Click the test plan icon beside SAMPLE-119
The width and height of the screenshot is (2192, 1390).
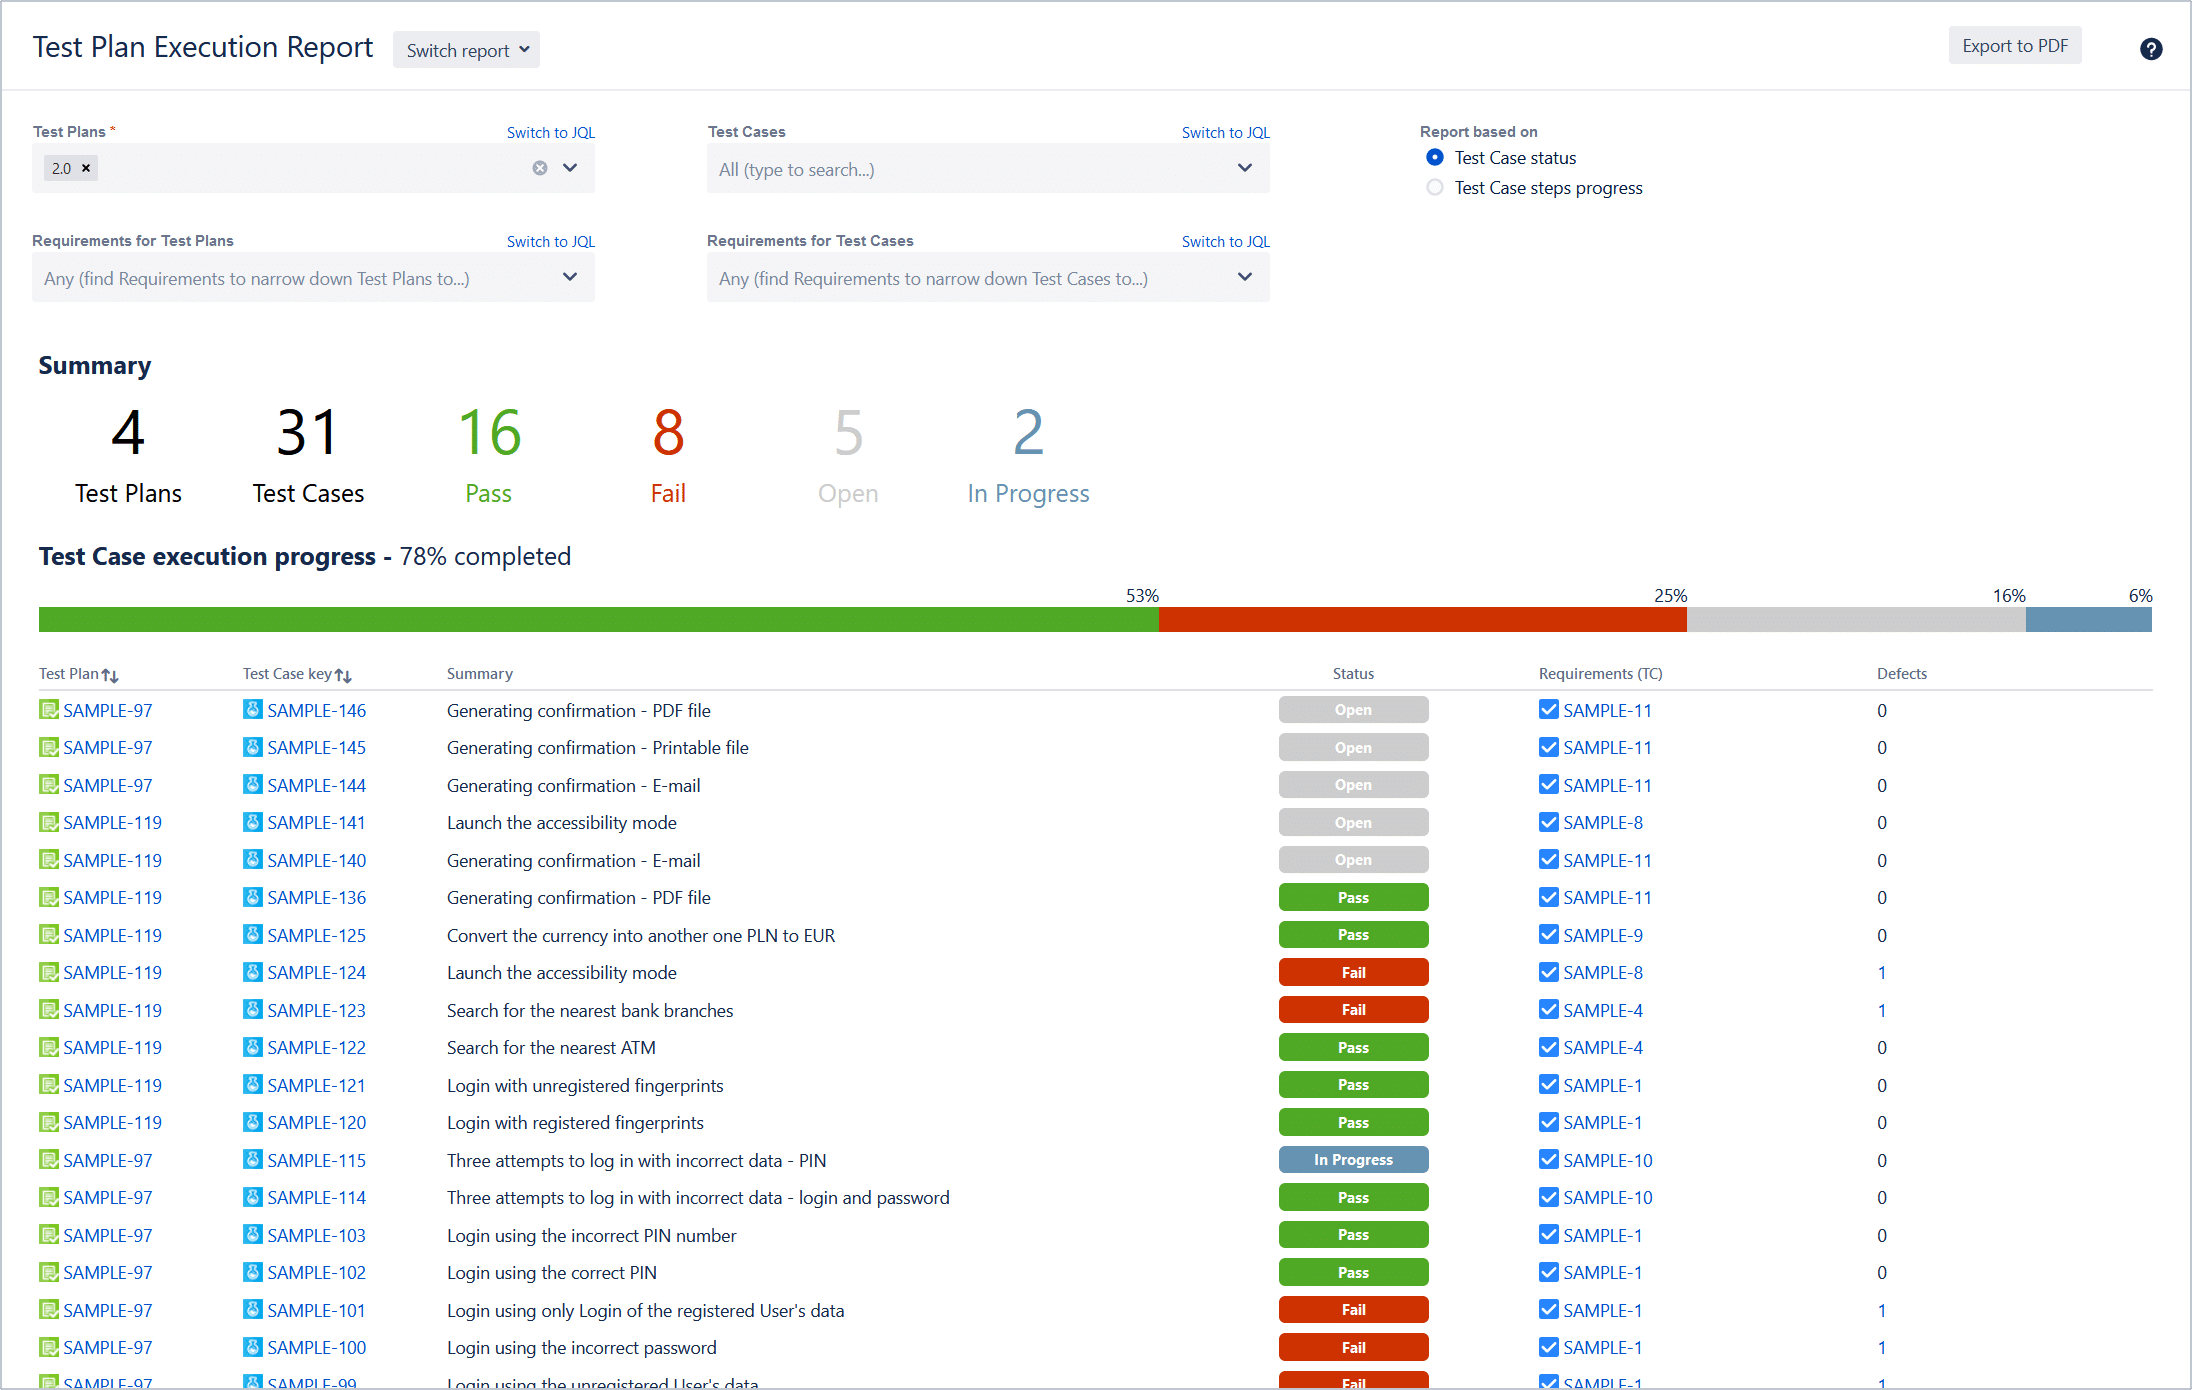[48, 822]
